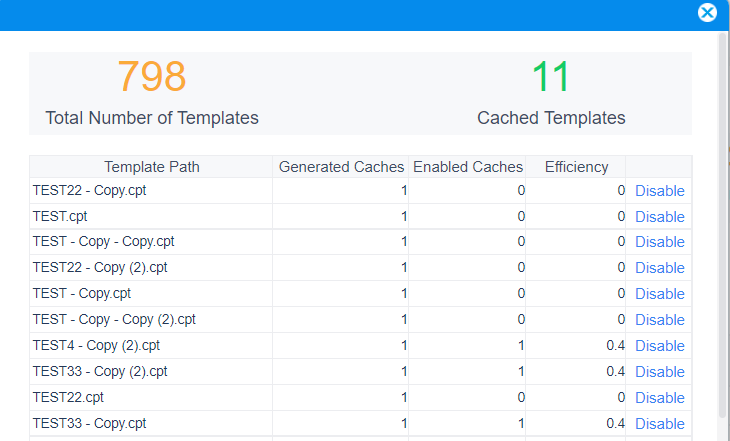Disable cache for TEST22 - Copy (2).cpt
This screenshot has height=441, width=730.
coord(660,268)
